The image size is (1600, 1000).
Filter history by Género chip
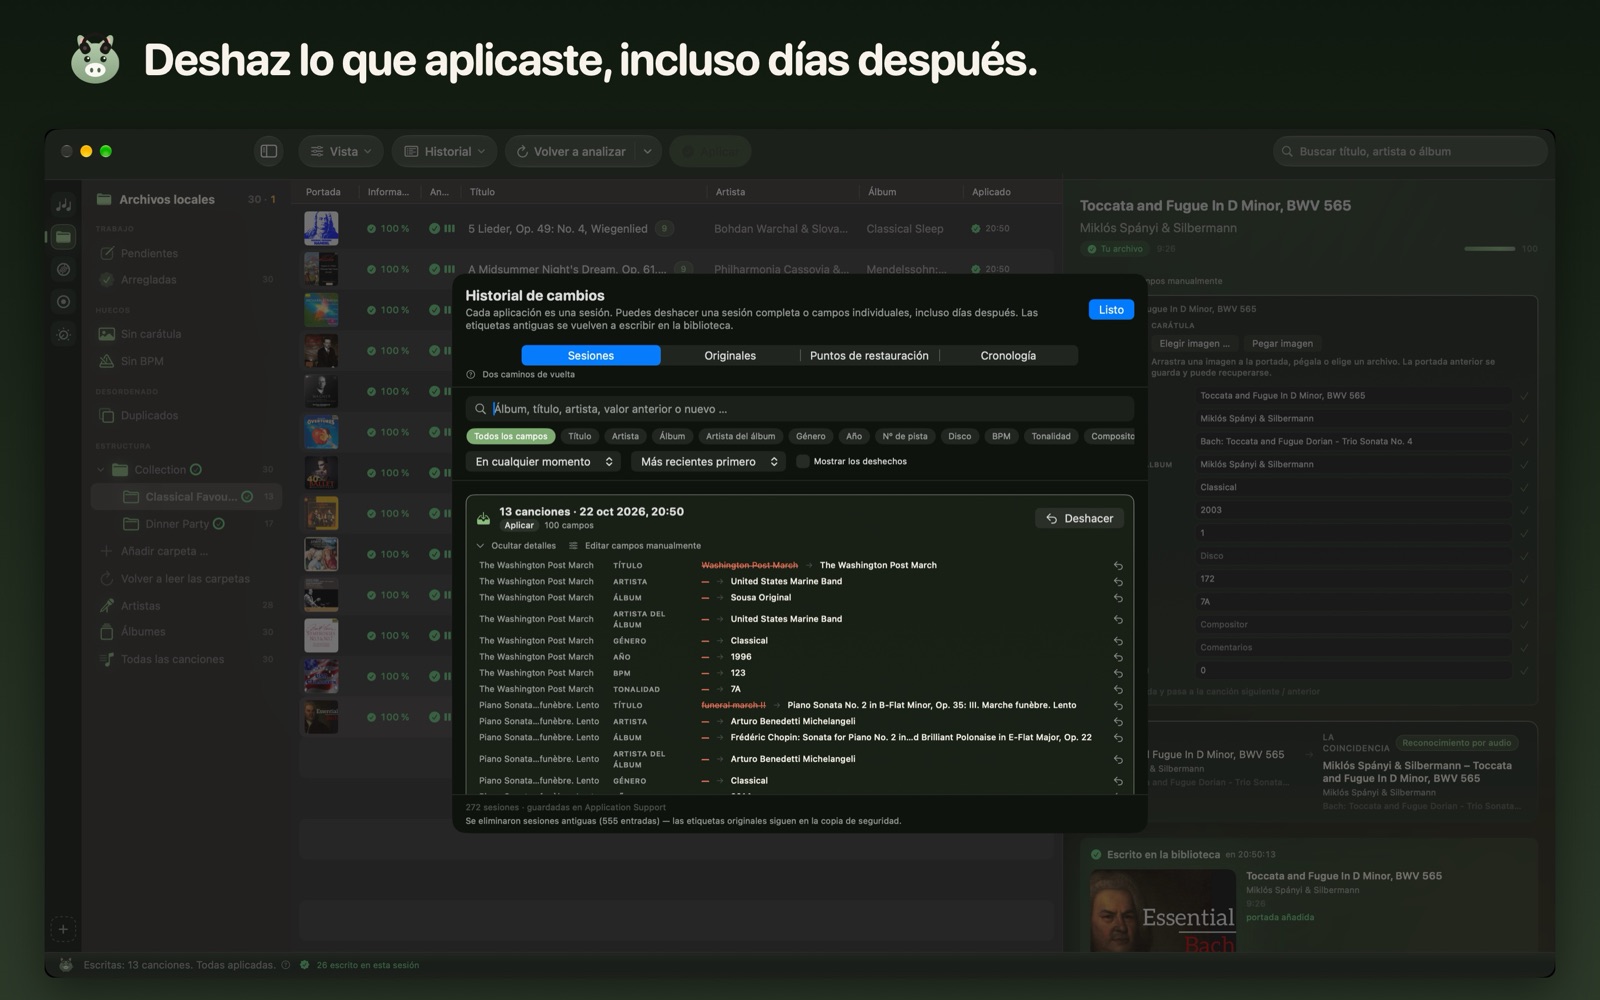coord(811,436)
